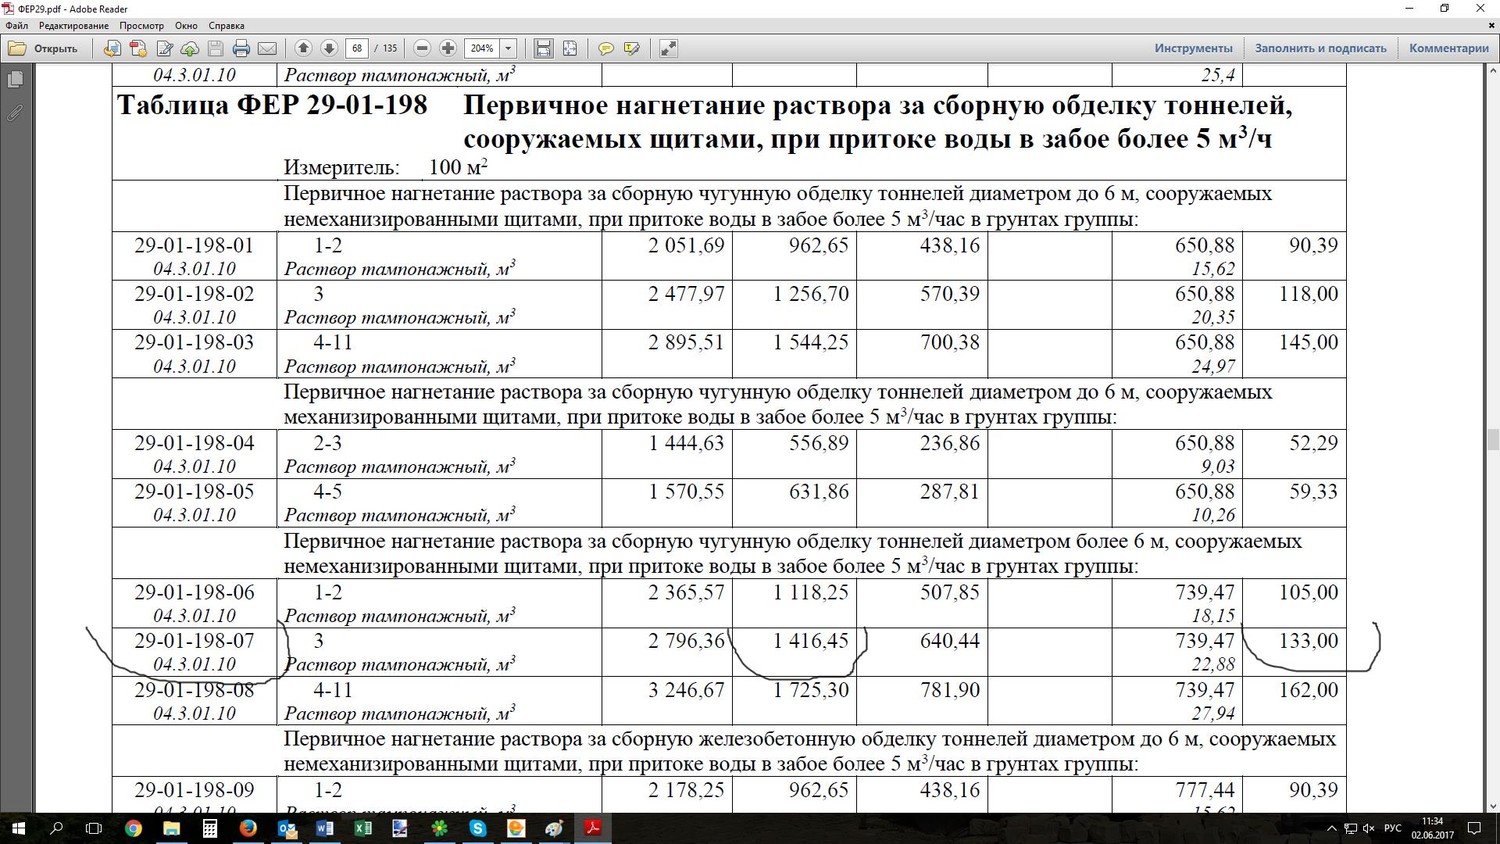This screenshot has width=1500, height=844.
Task: Open Task View from the taskbar
Action: coord(94,828)
